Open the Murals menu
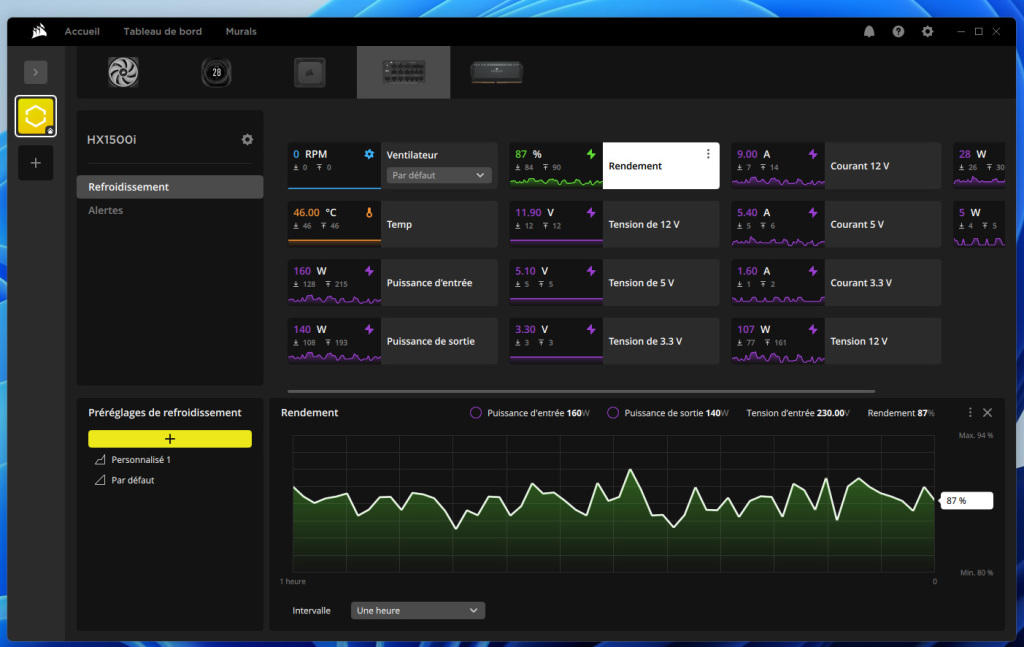1024x647 pixels. (240, 31)
